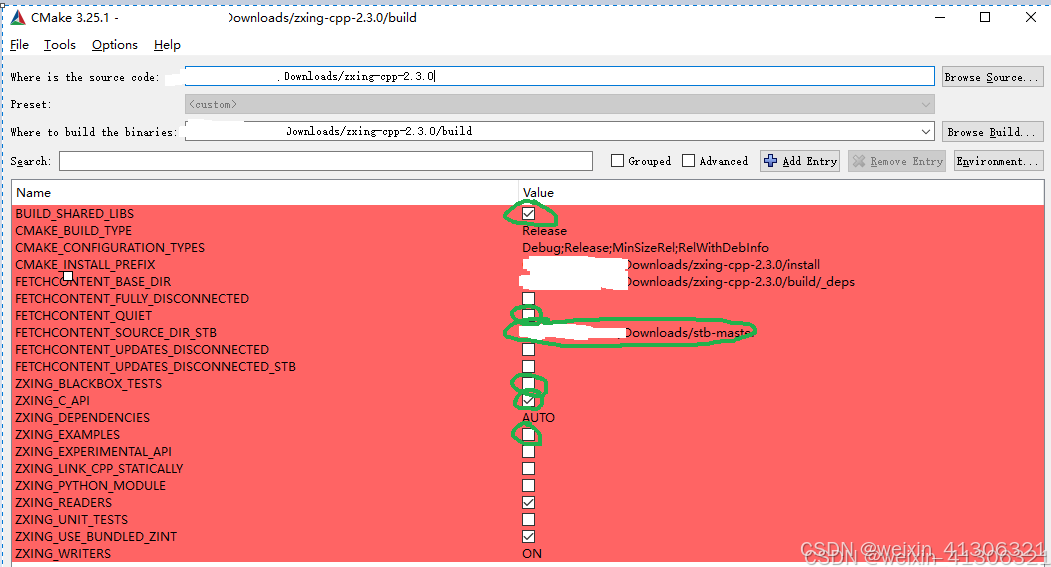The height and width of the screenshot is (567, 1051).
Task: Click the AUTO value of ZXING_DEPENDENCIES
Action: point(538,418)
